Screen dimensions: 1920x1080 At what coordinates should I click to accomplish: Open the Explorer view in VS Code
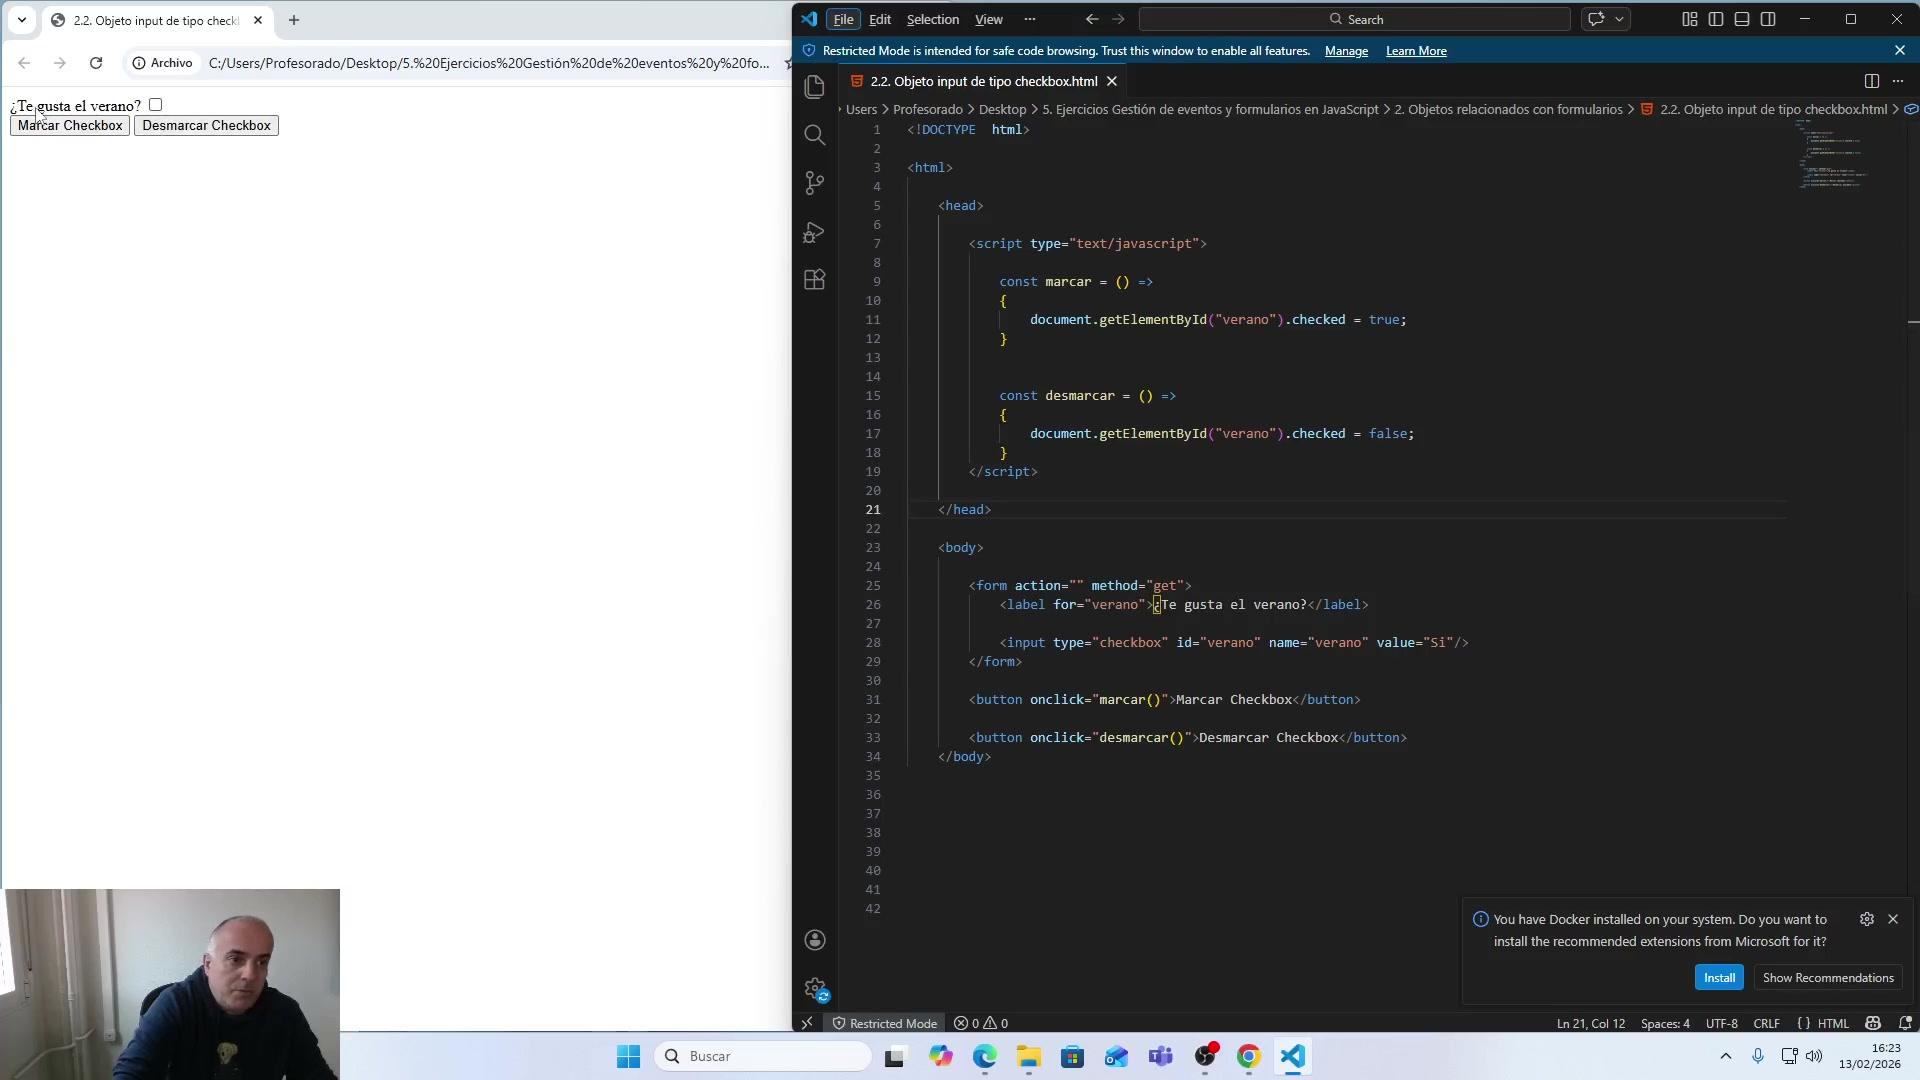[x=815, y=87]
